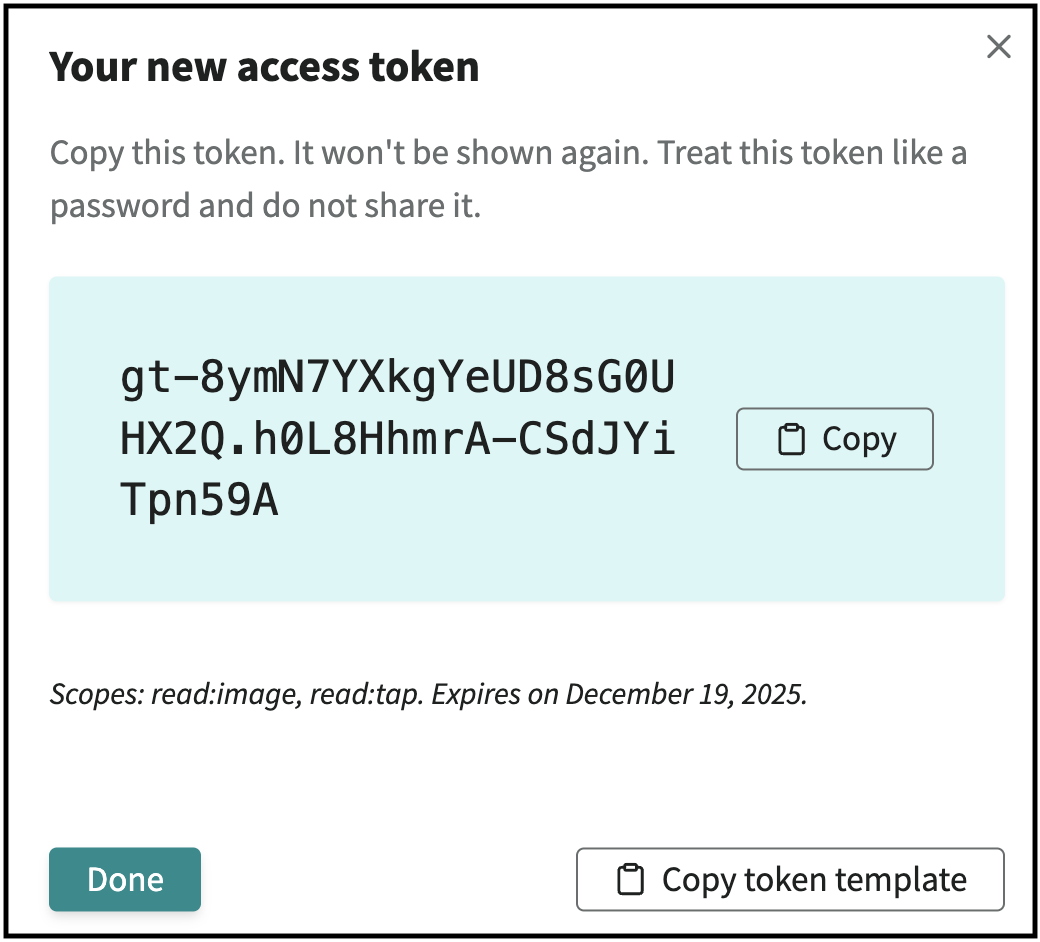Click the "Your new access token" heading
Image resolution: width=1040 pixels, height=942 pixels.
264,67
